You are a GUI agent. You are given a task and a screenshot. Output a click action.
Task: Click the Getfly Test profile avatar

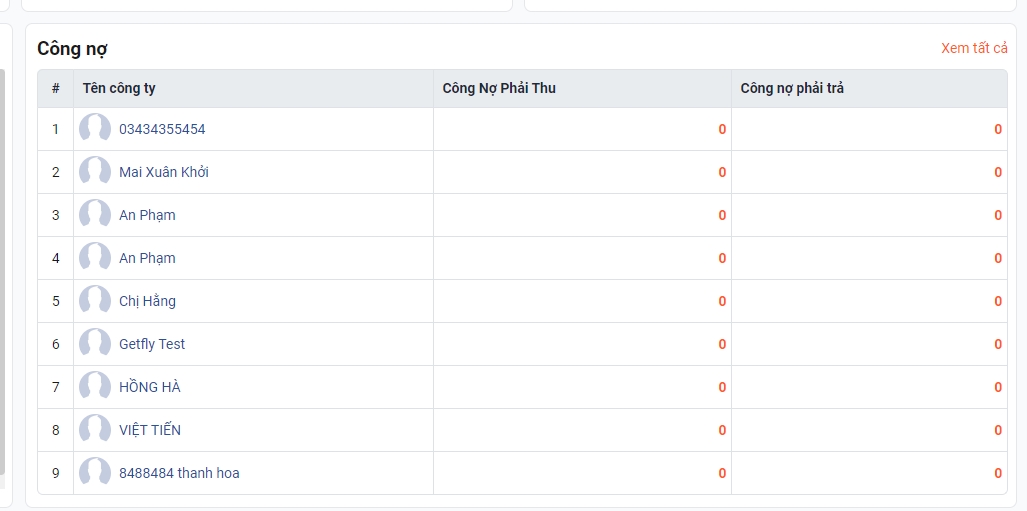pos(95,344)
